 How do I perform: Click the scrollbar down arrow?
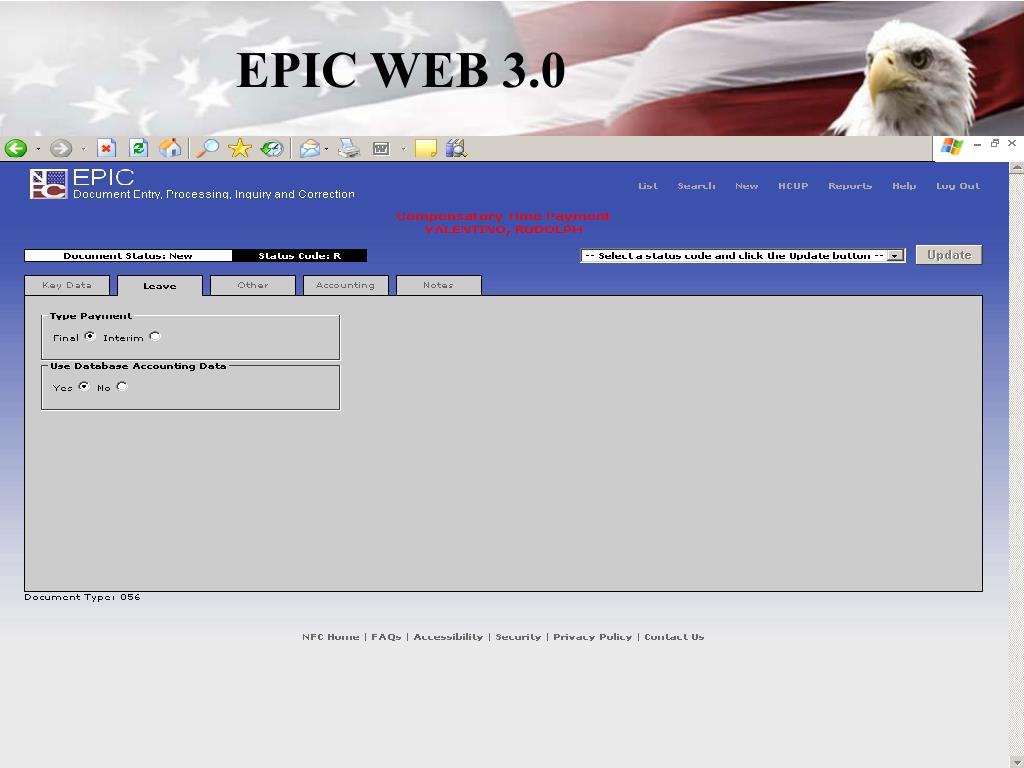(x=1016, y=761)
